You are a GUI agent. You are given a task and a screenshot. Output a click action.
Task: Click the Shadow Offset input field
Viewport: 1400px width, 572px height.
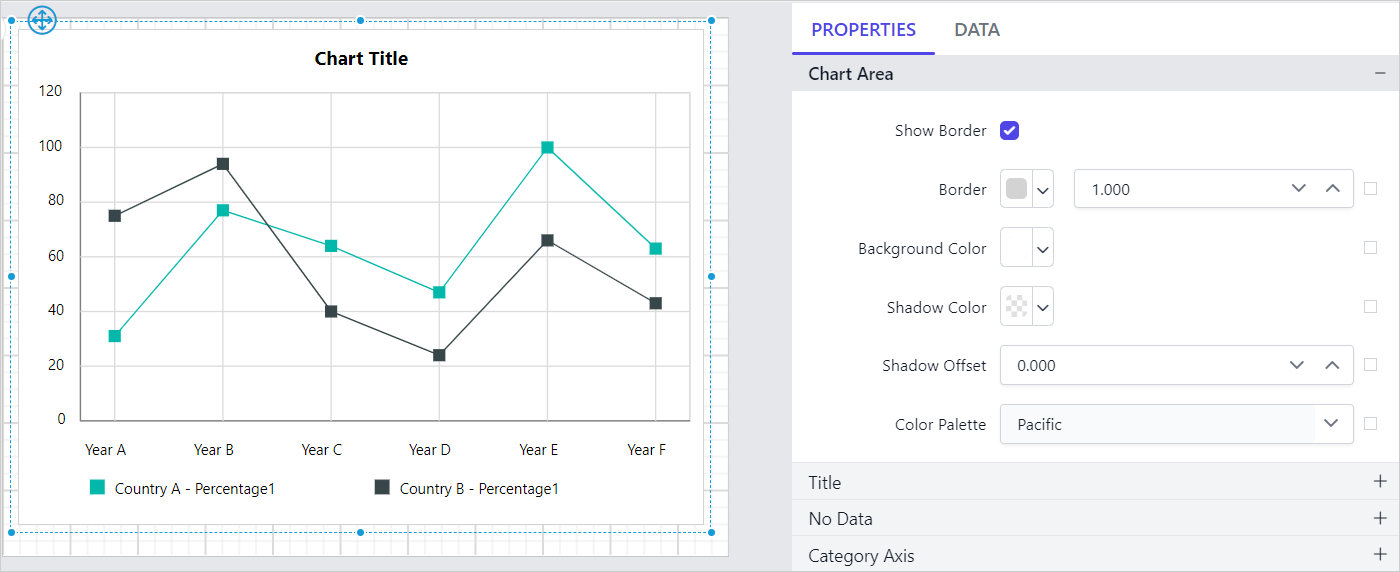[x=1140, y=365]
